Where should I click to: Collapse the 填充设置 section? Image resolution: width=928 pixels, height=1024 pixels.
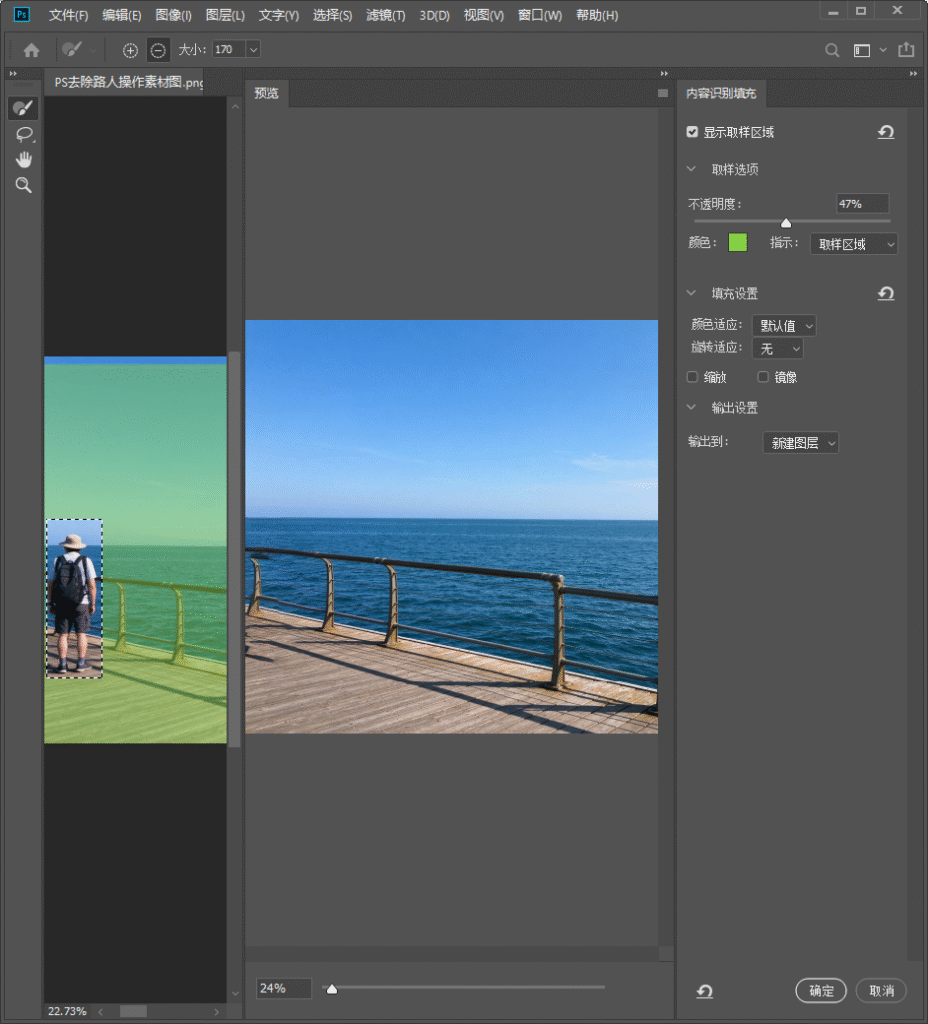[692, 293]
